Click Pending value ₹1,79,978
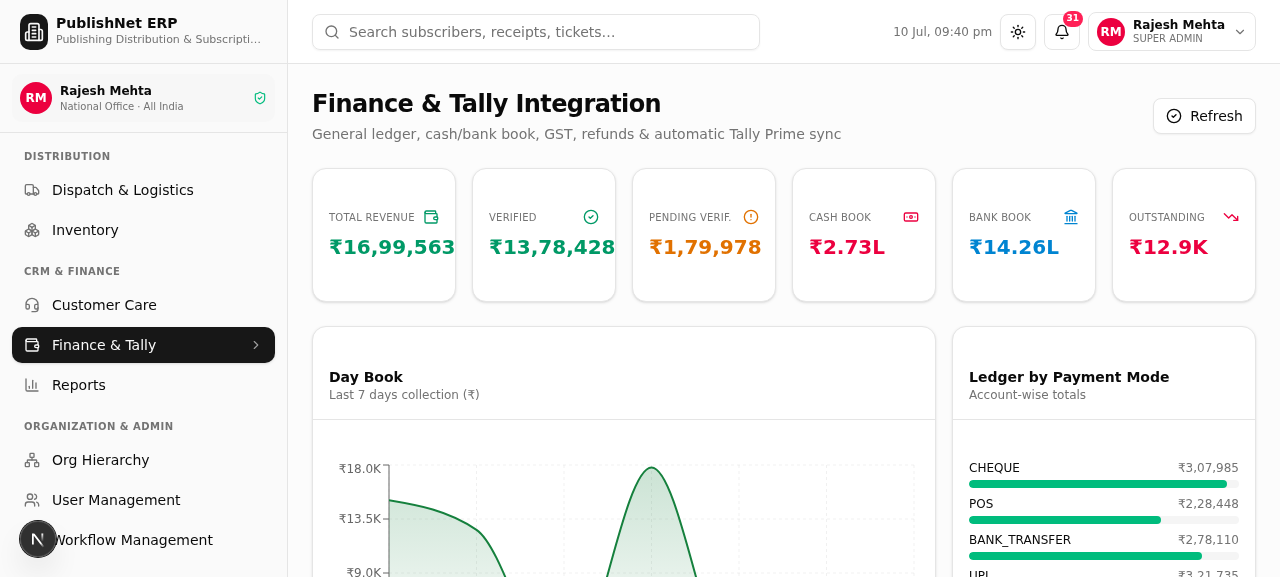This screenshot has height=577, width=1280. [x=705, y=247]
